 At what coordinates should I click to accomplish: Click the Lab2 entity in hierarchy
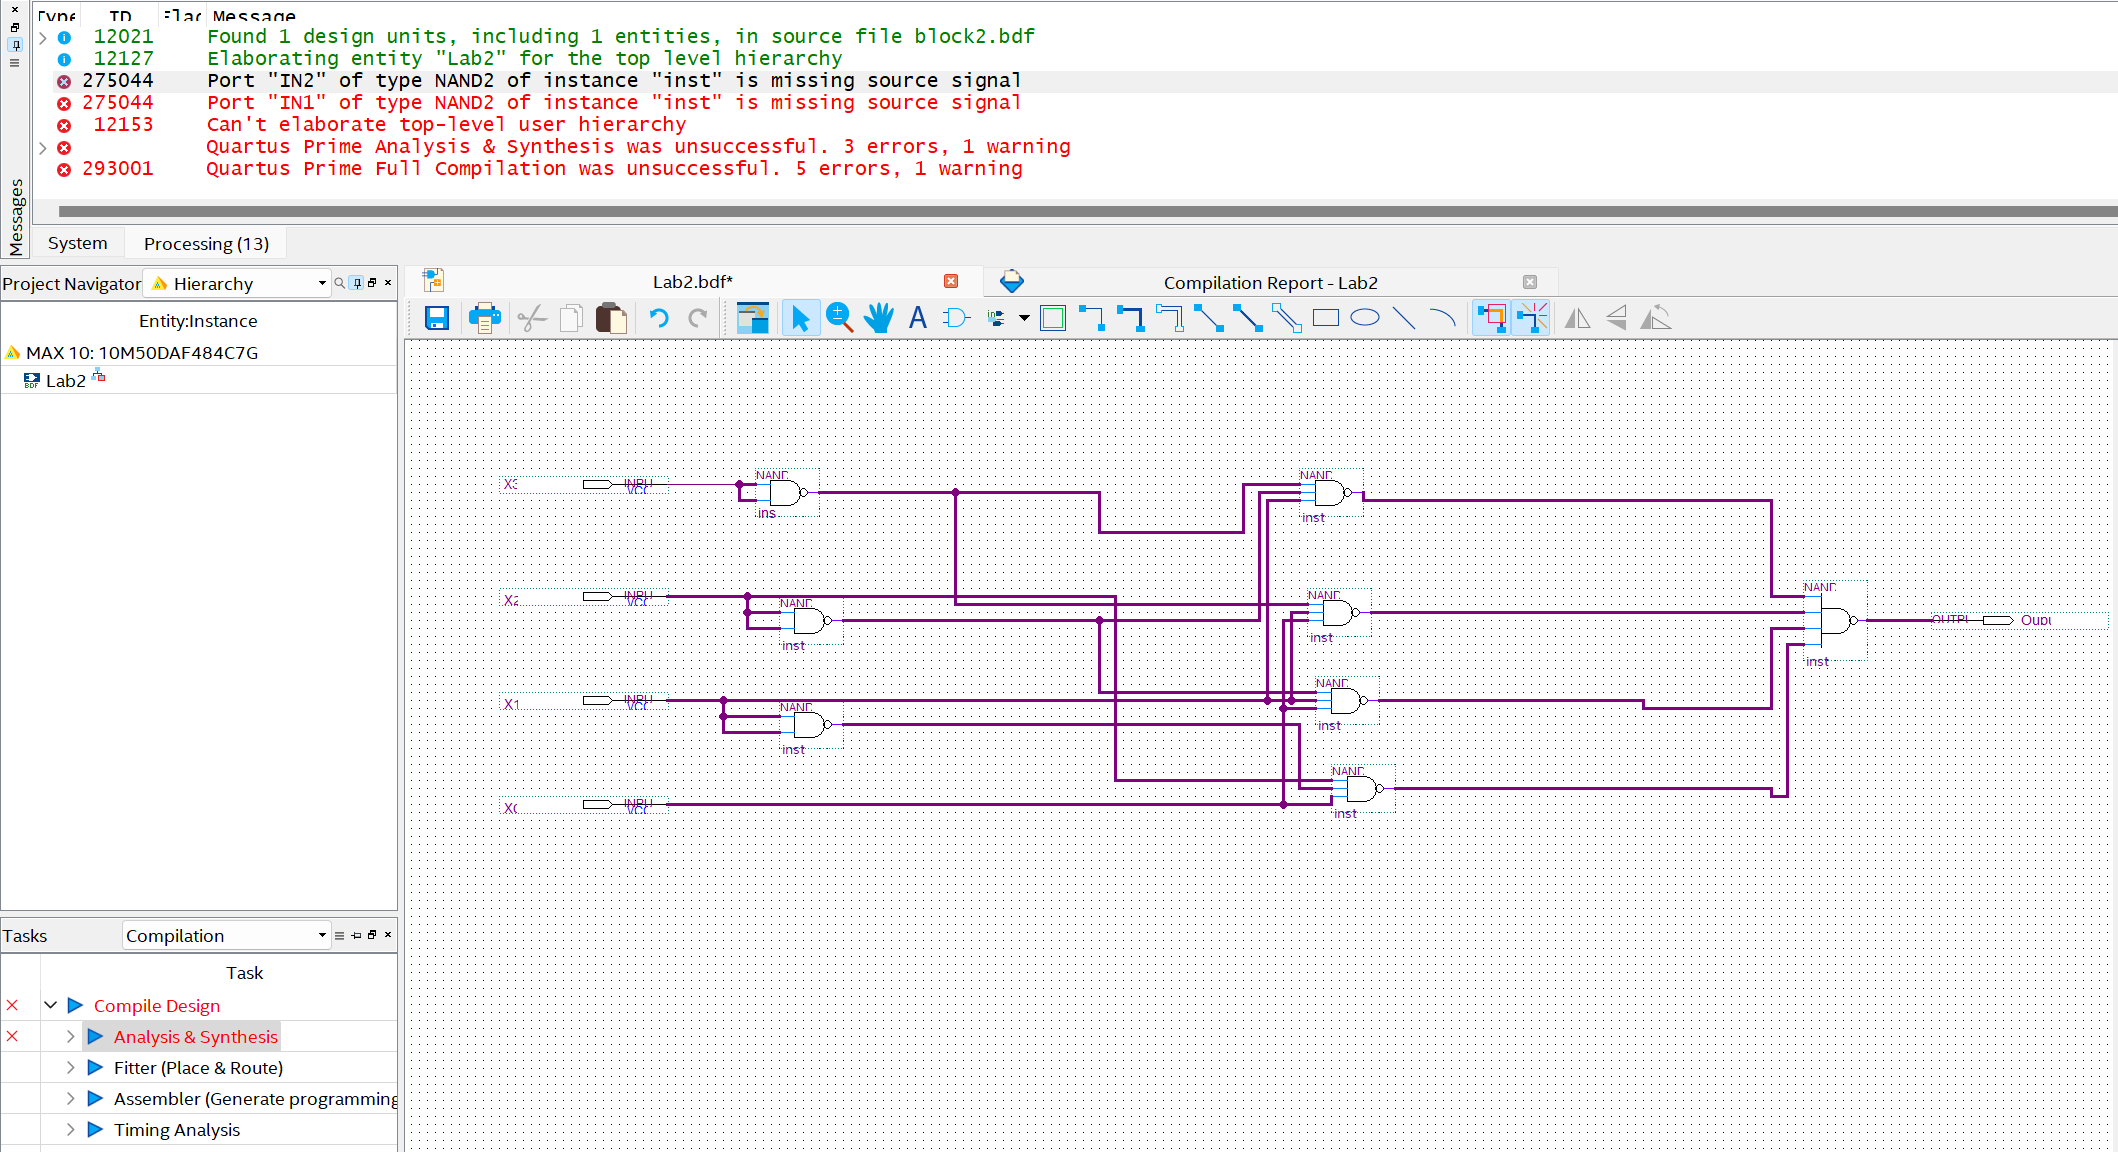coord(65,381)
